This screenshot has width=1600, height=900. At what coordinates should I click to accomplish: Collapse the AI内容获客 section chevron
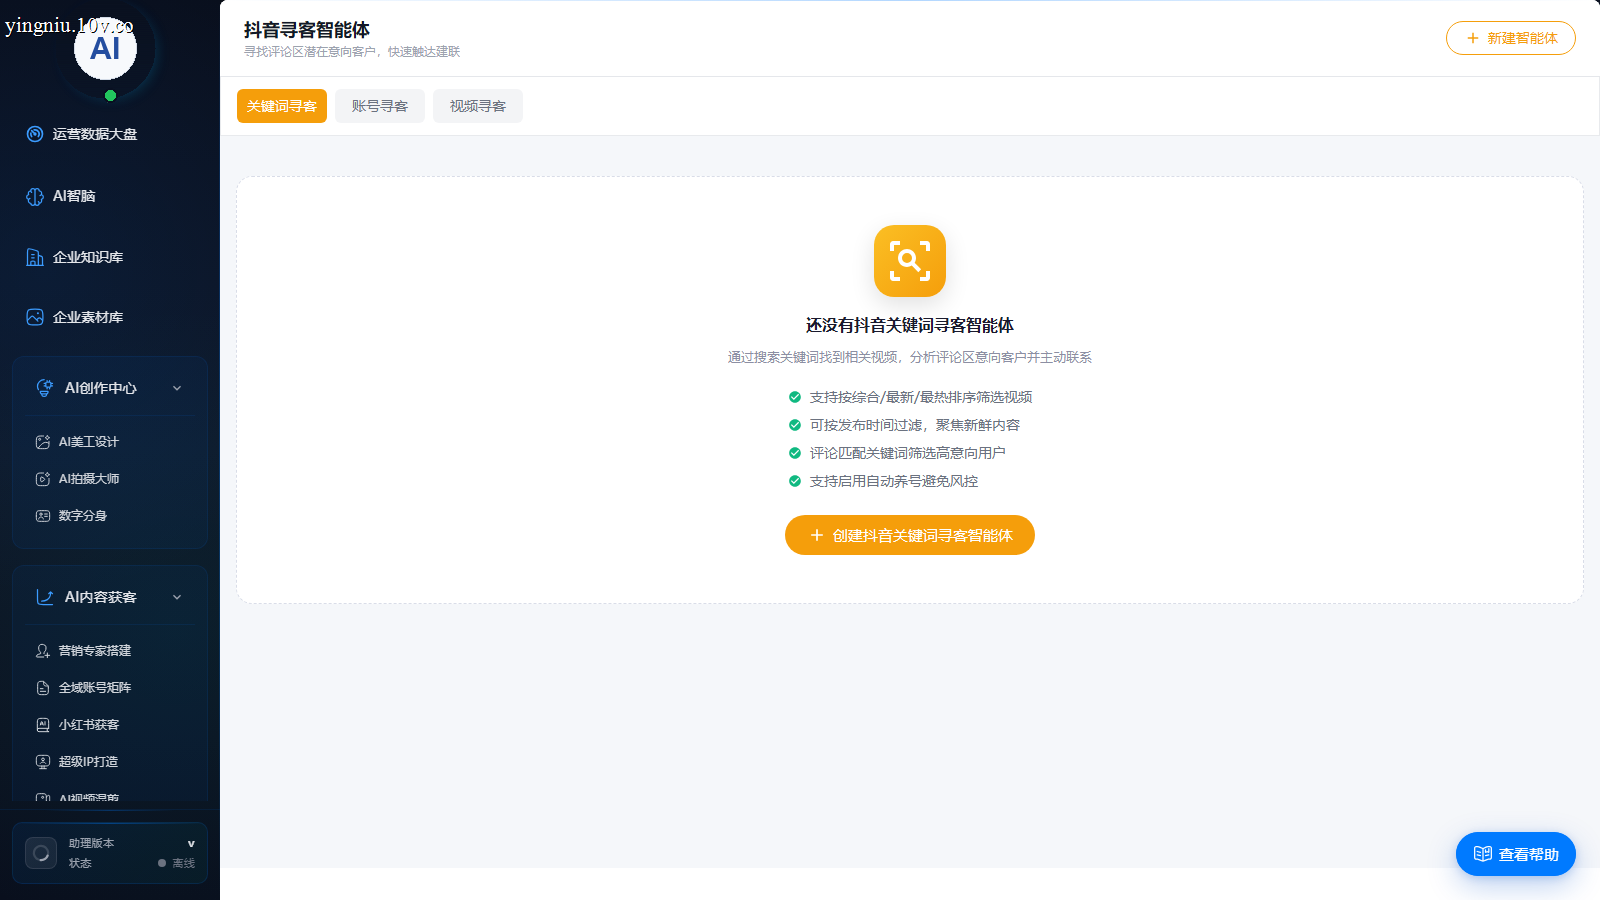pos(177,597)
